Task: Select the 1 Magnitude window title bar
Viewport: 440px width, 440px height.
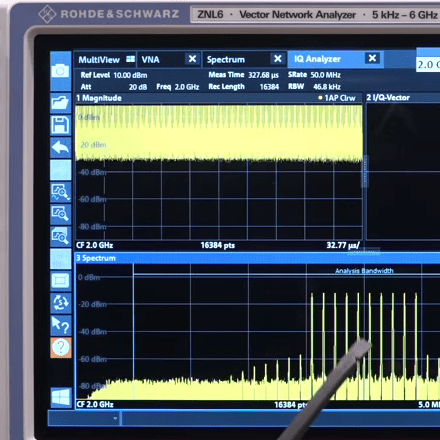Action: (219, 98)
